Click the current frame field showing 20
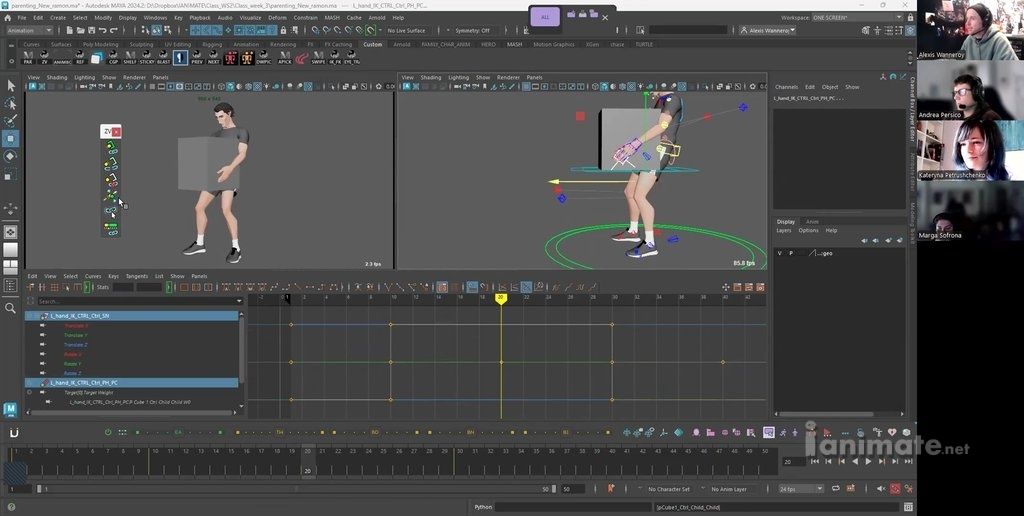Screen dimensions: 1024x516 793,461
